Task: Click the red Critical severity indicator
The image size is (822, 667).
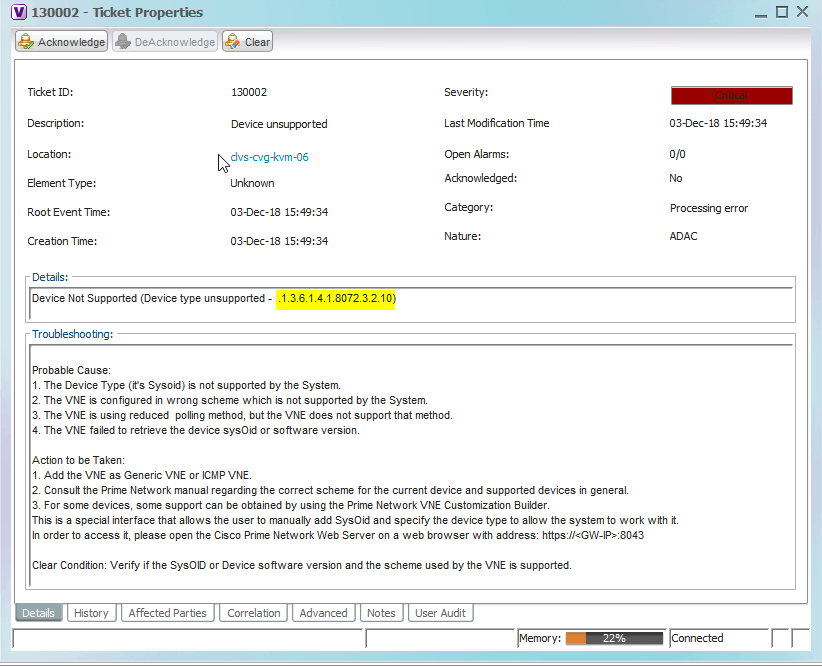Action: [731, 95]
